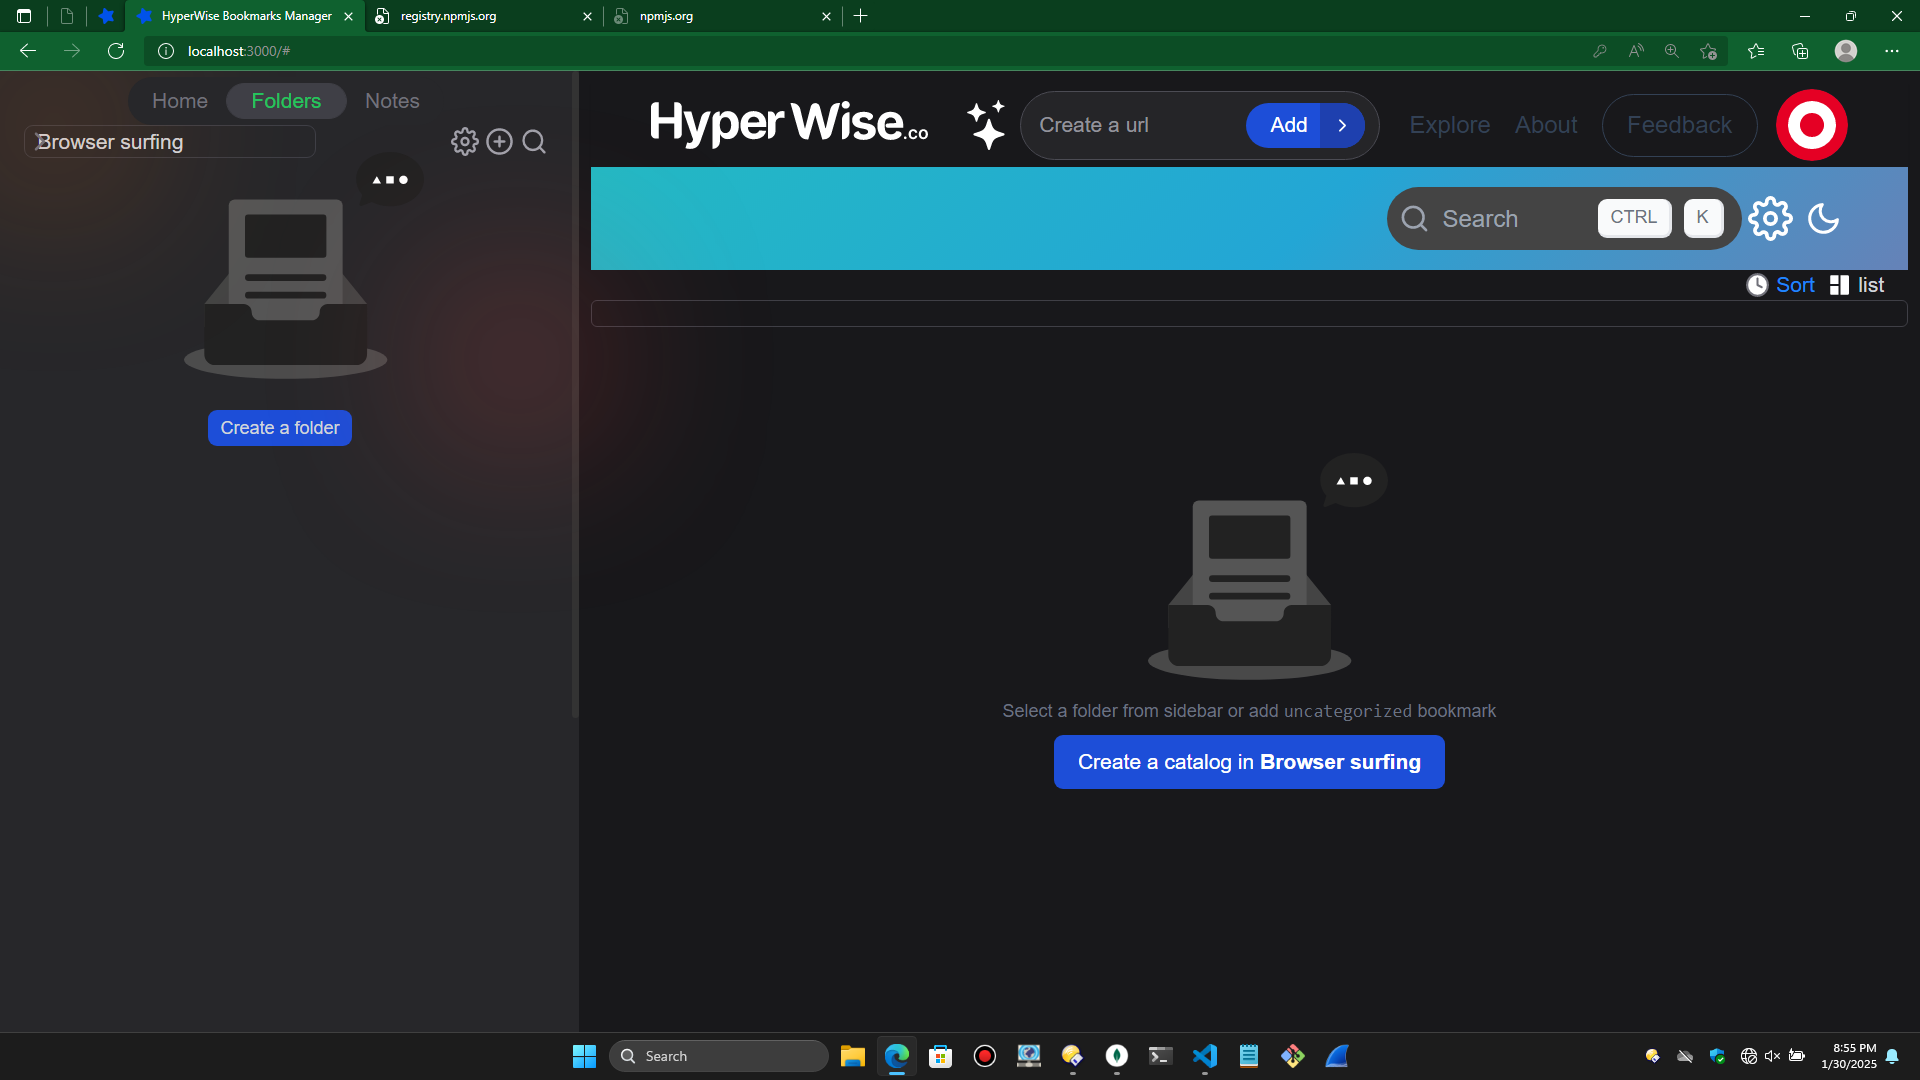Click the read aloud icon

tap(1636, 51)
